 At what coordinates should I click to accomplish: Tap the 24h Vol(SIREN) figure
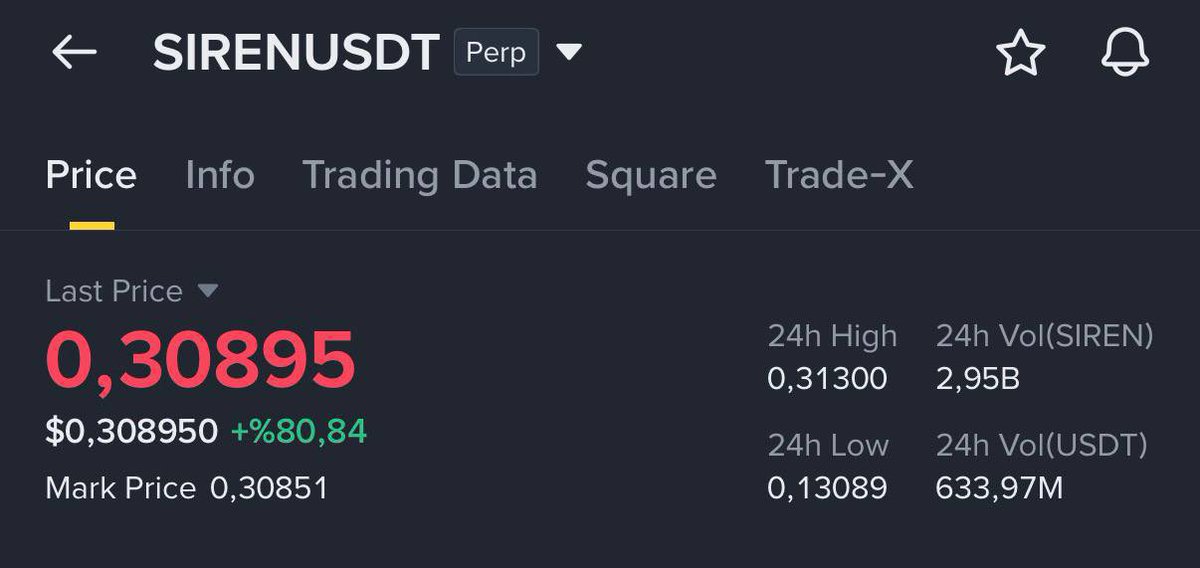tap(977, 379)
